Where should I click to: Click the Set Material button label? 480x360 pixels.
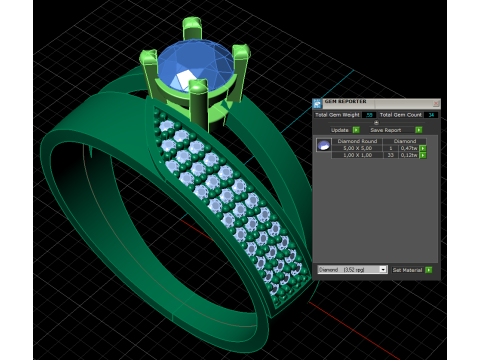click(x=407, y=270)
